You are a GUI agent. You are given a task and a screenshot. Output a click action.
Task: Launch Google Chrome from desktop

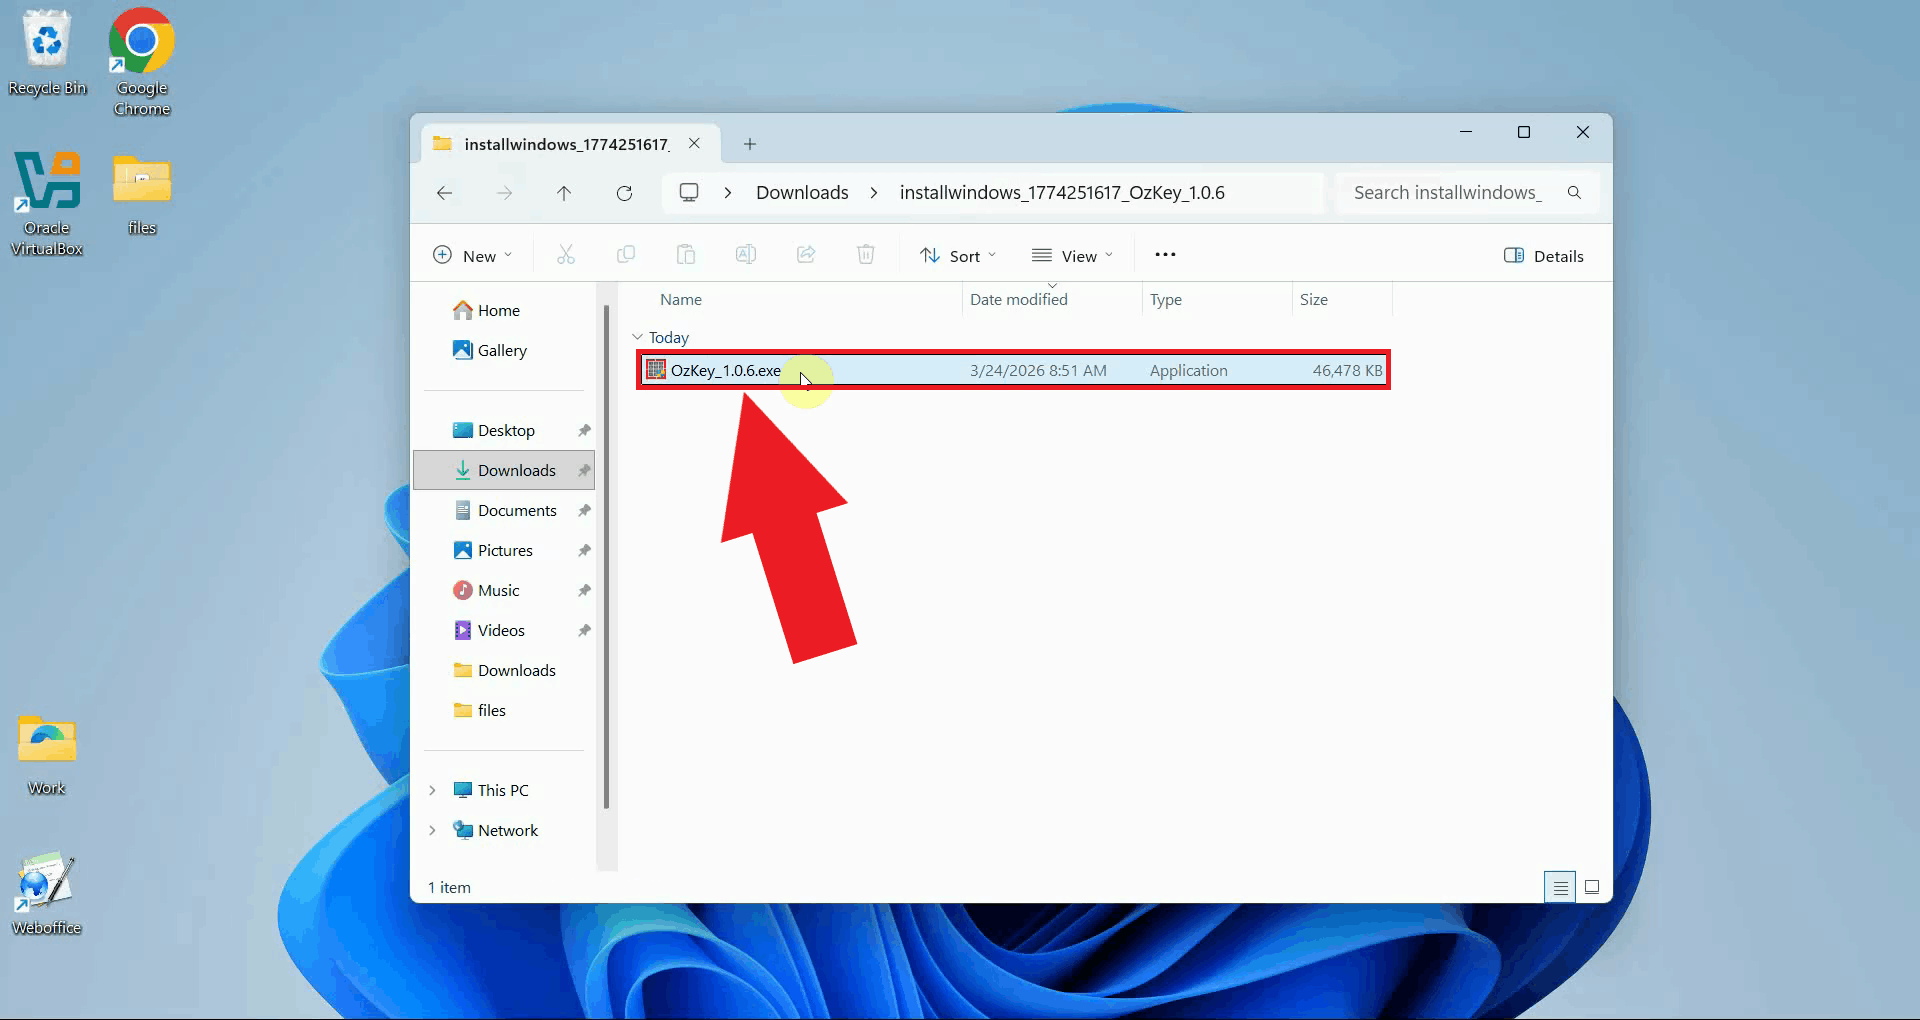click(141, 62)
